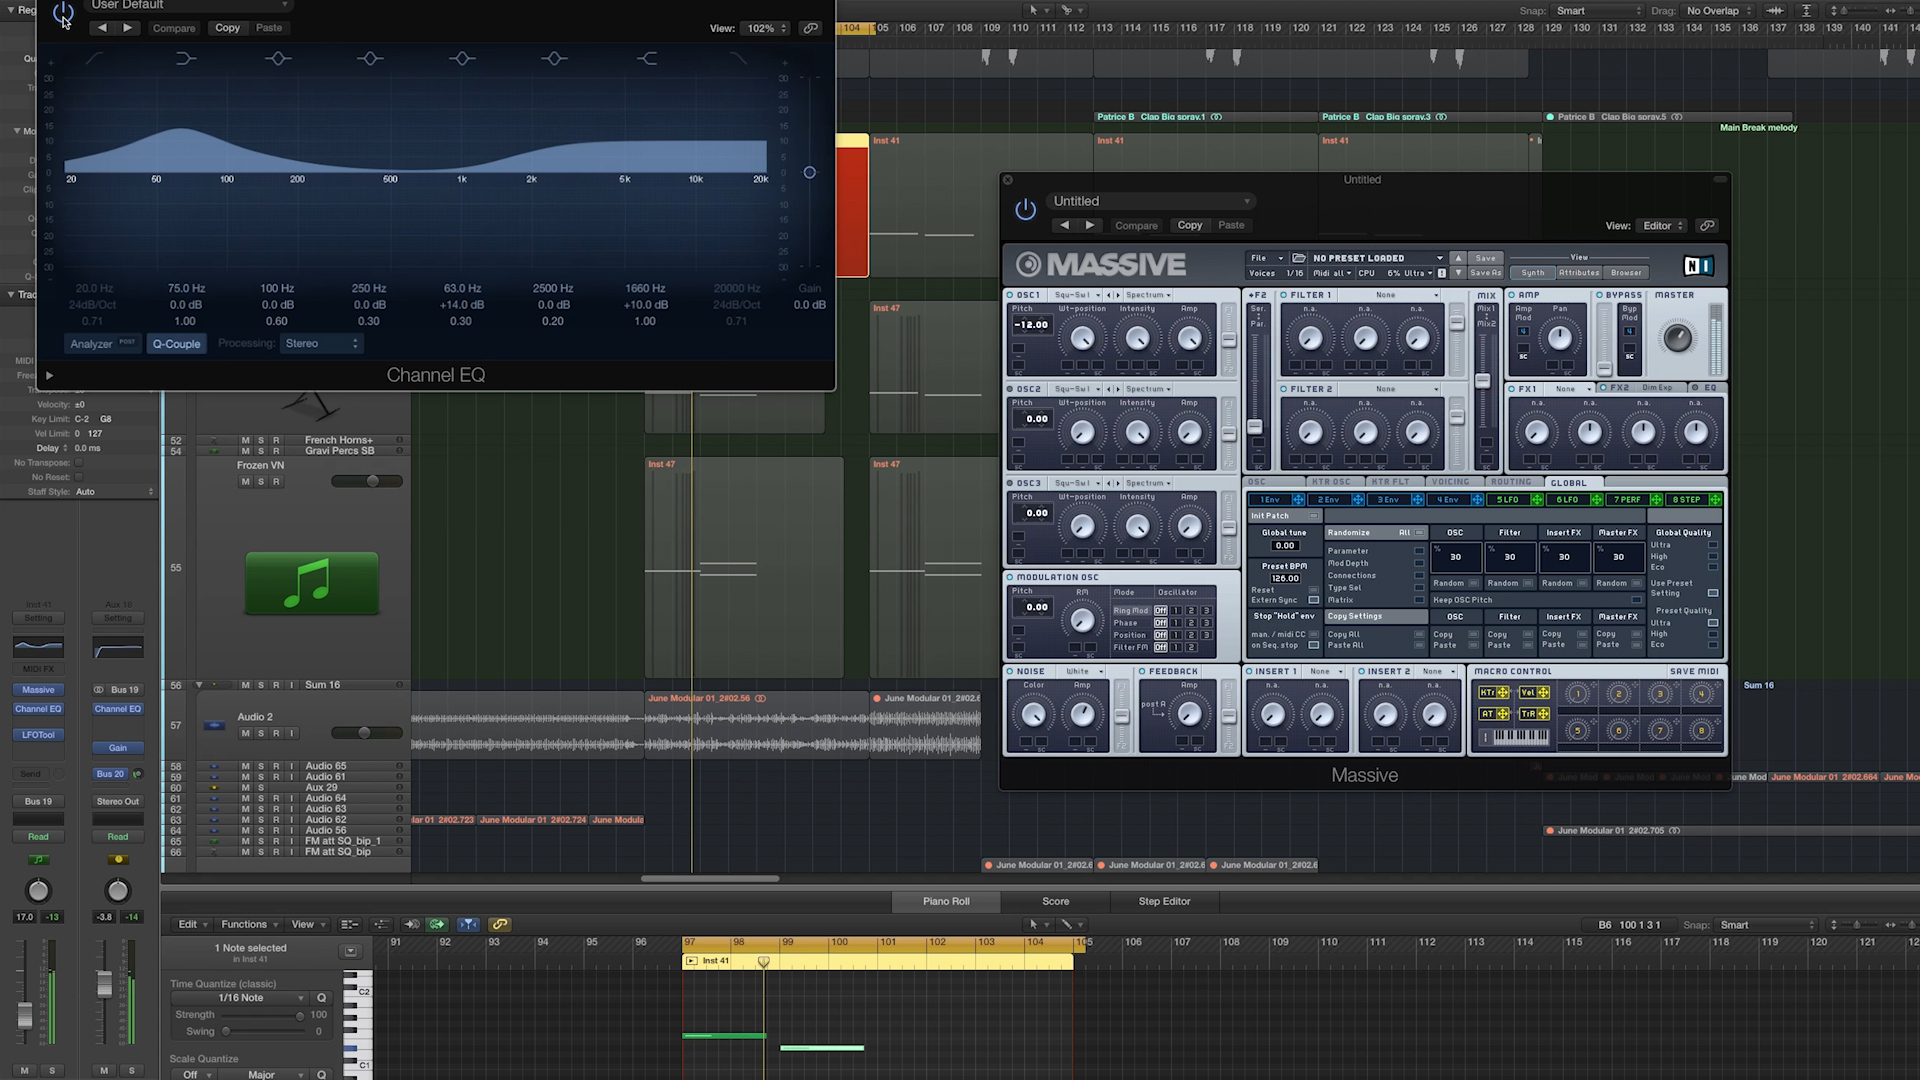Click KTr macro source handle

[1503, 693]
